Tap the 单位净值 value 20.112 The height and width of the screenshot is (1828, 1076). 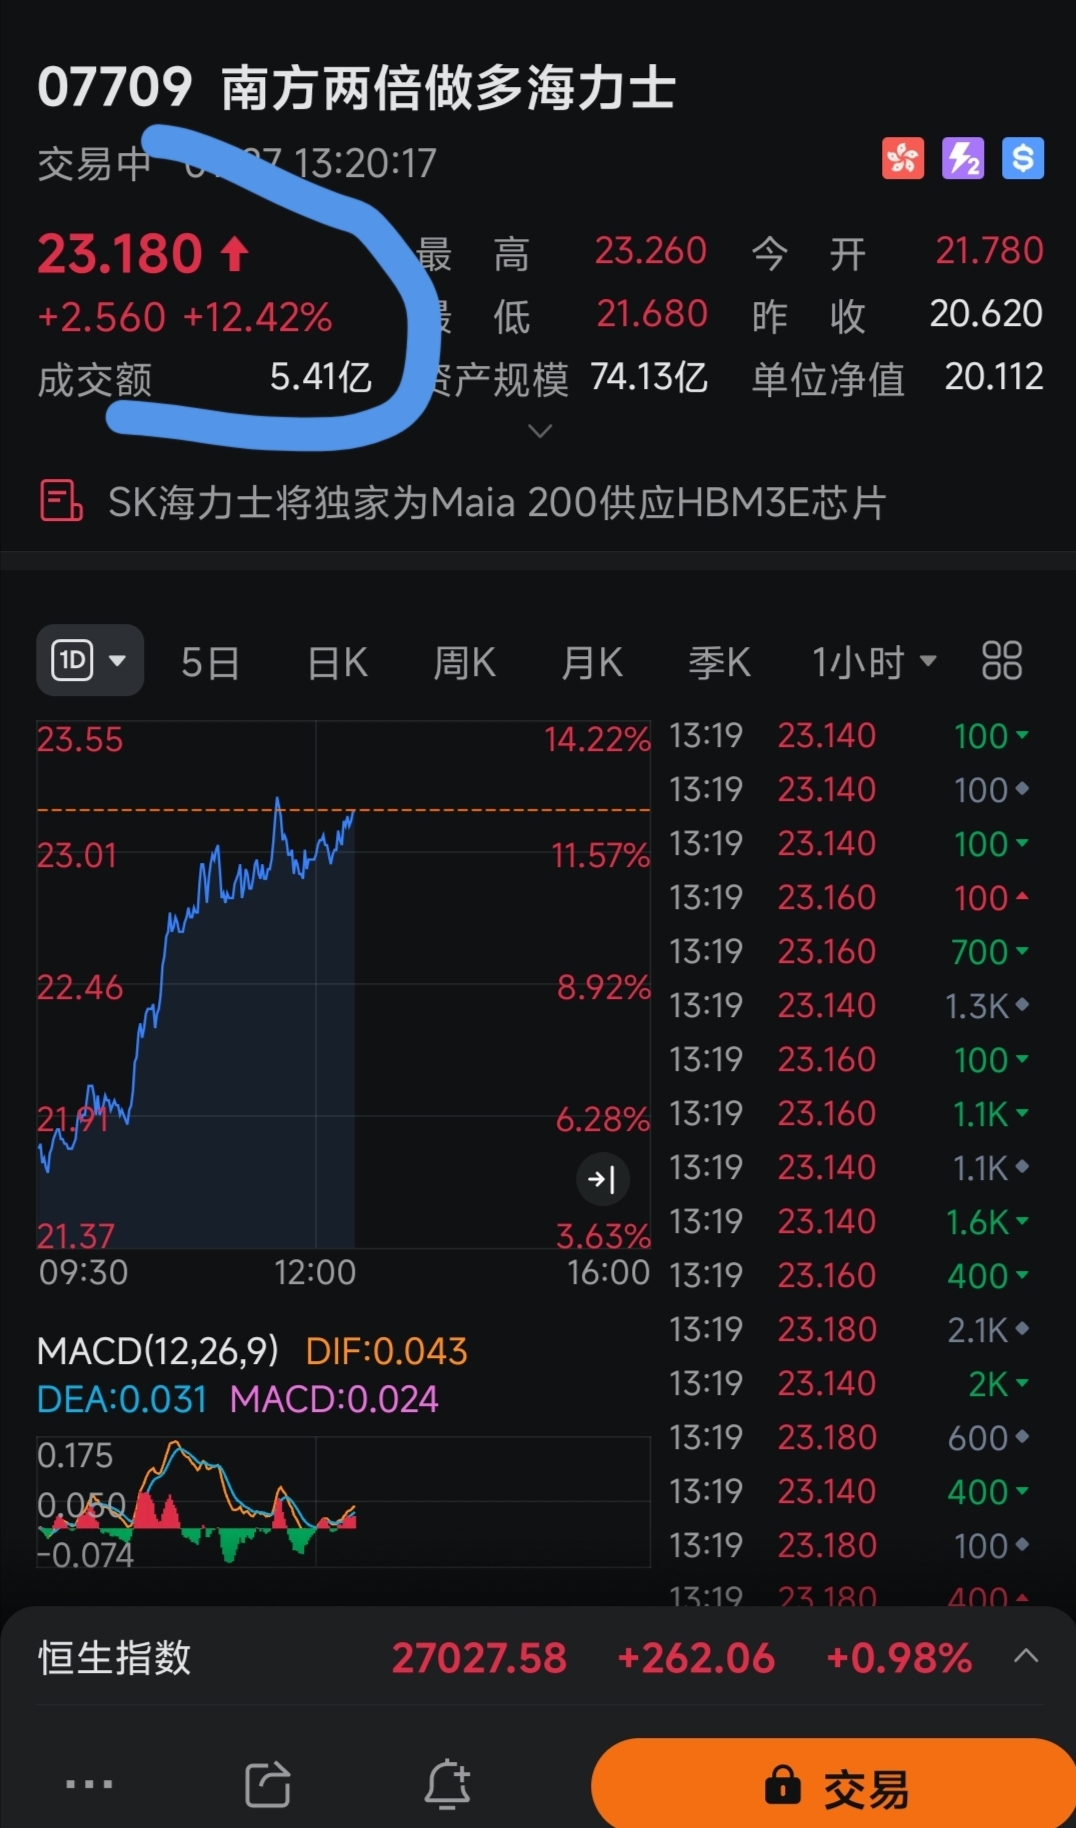[994, 377]
